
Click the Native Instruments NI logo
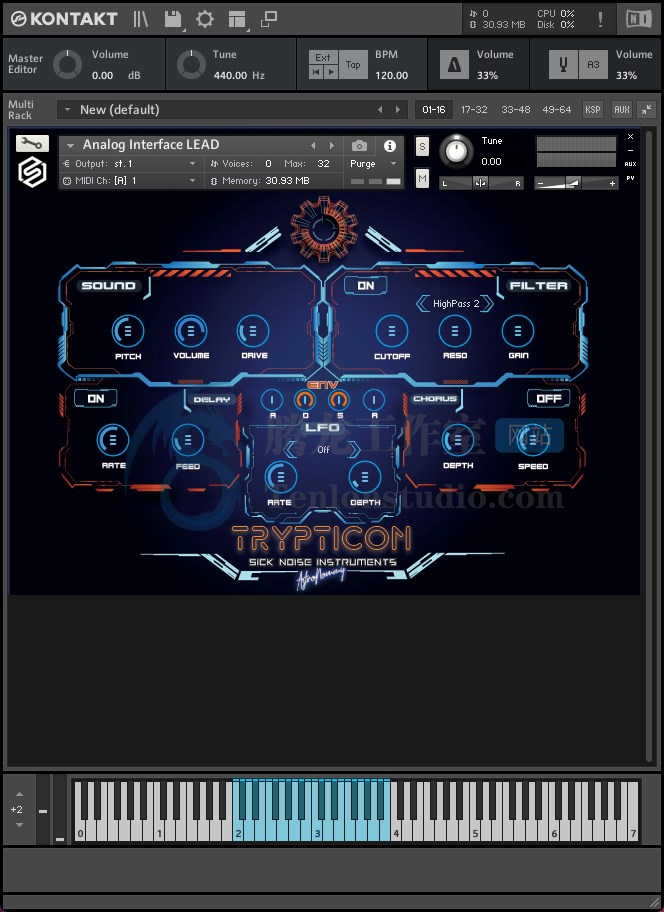pyautogui.click(x=638, y=19)
